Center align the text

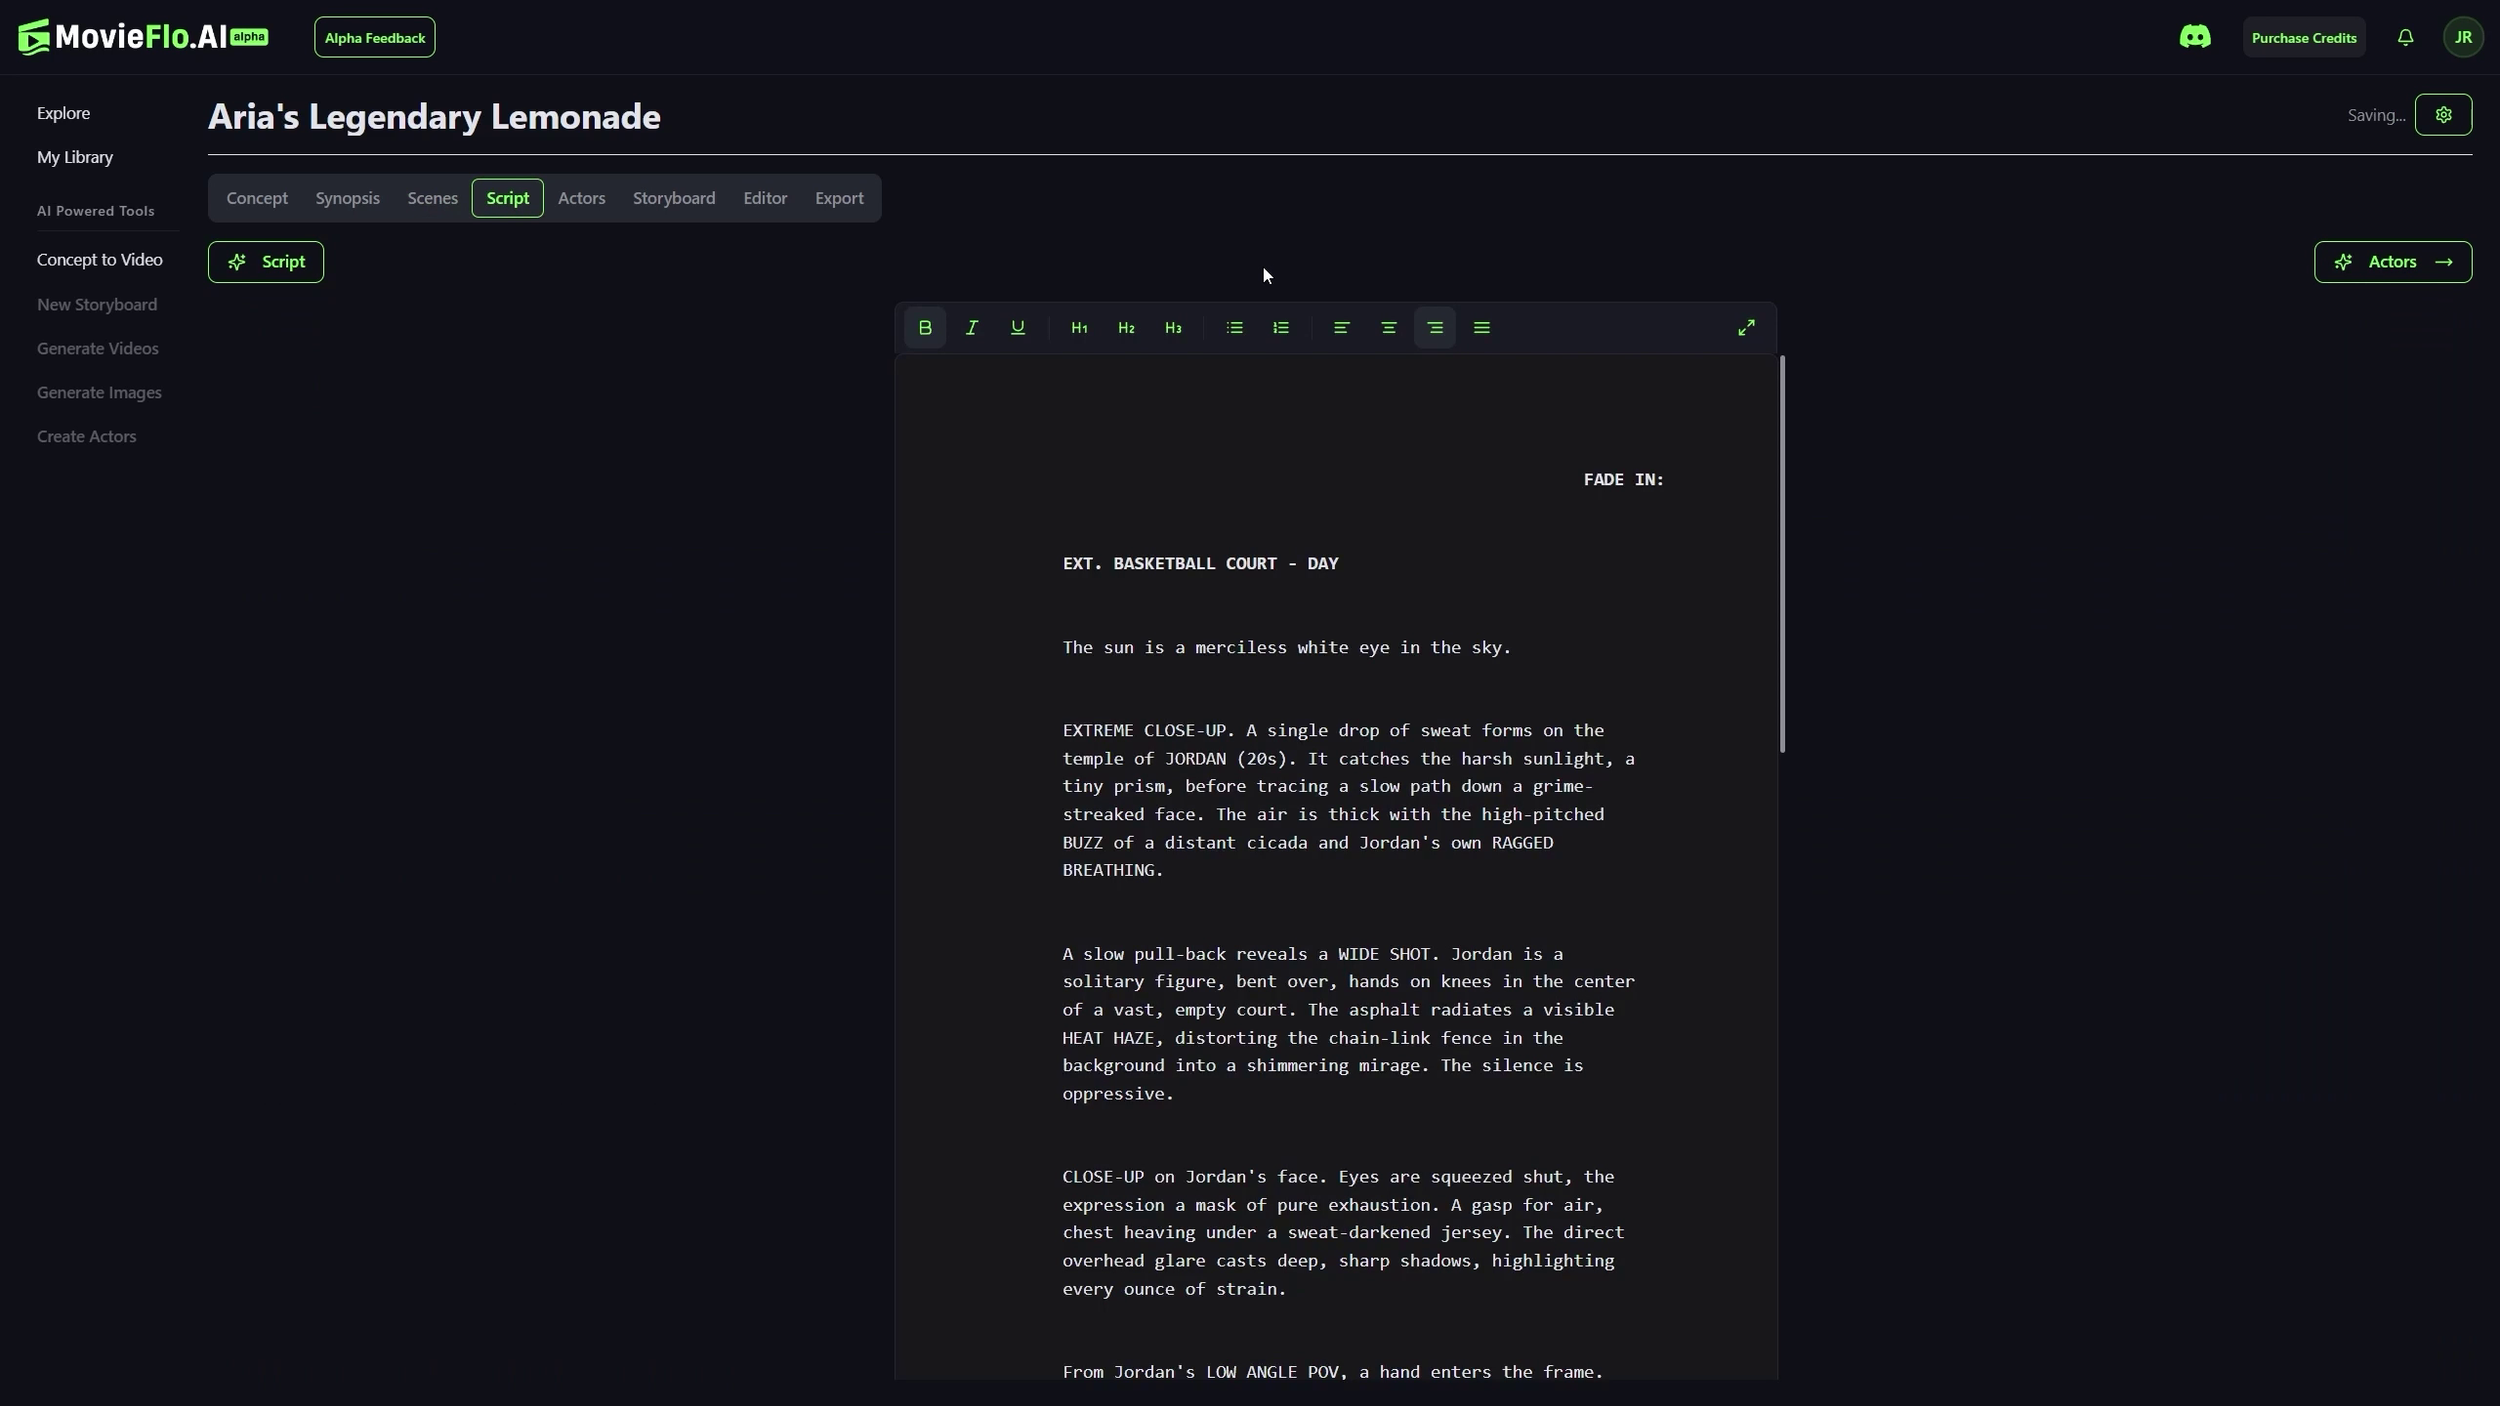[x=1388, y=328]
